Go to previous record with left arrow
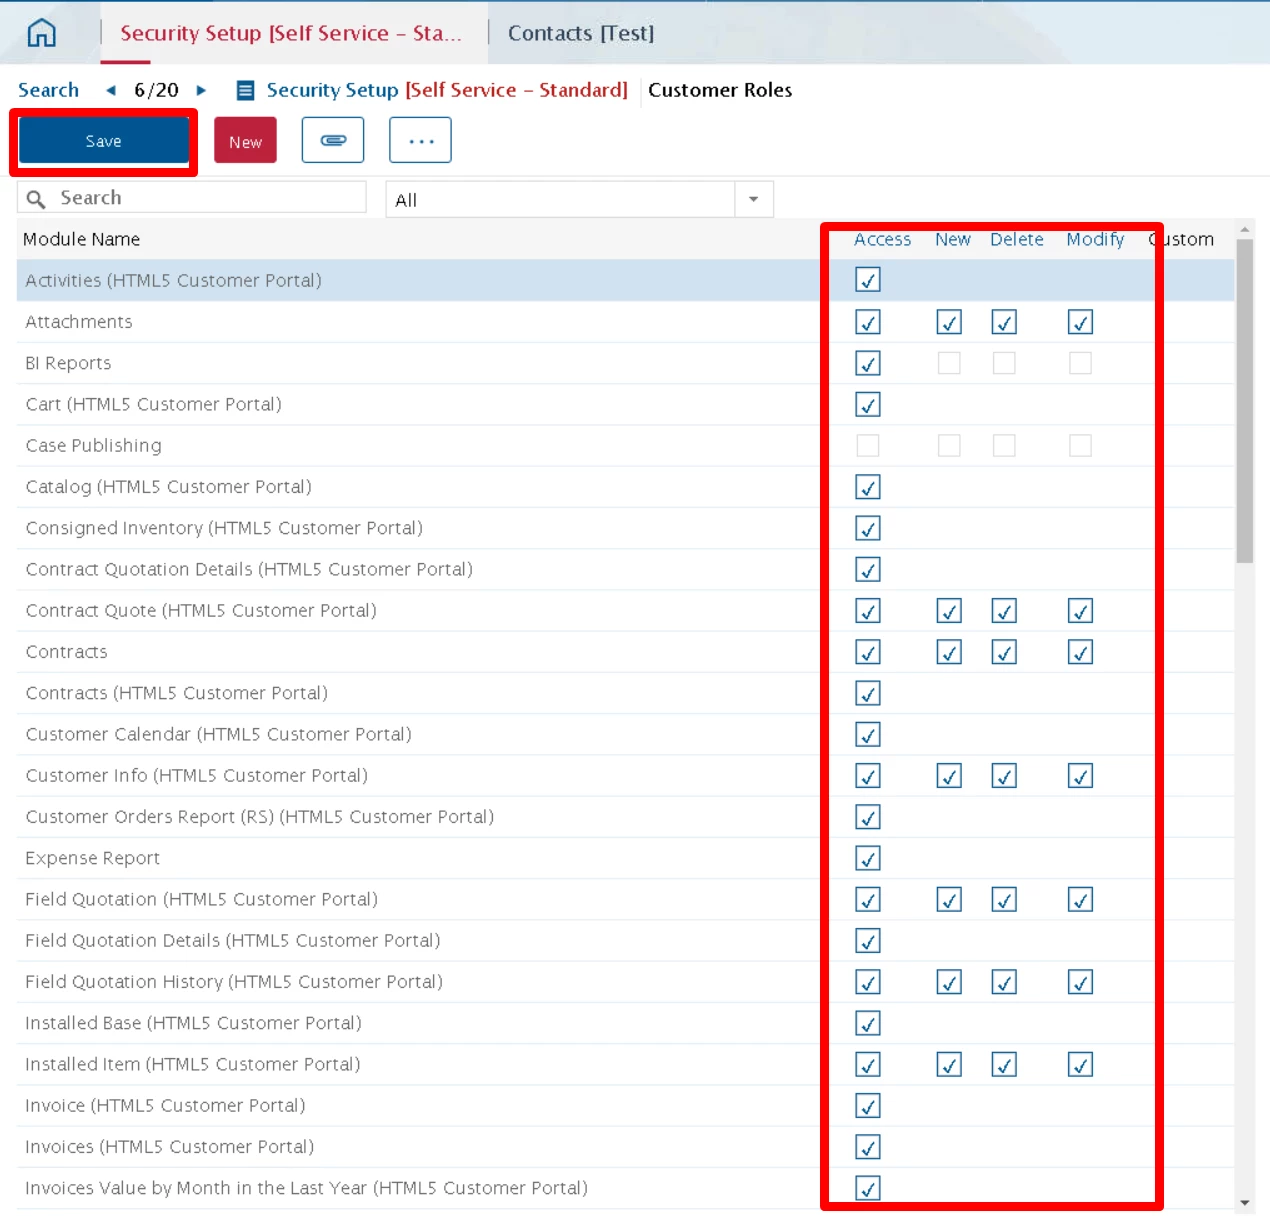 pyautogui.click(x=110, y=90)
